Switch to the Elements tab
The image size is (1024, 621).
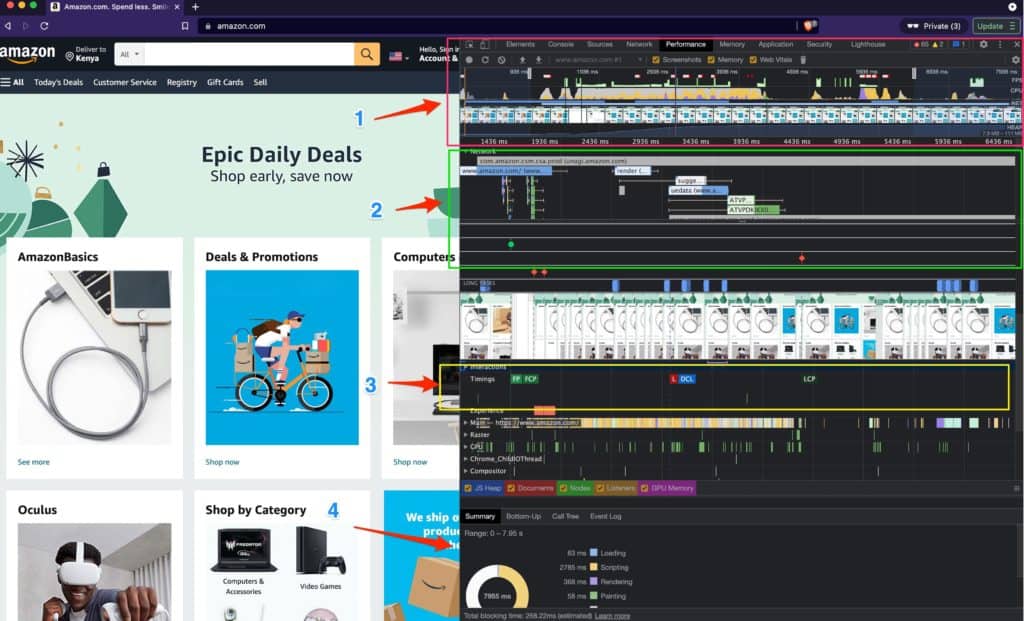click(520, 44)
